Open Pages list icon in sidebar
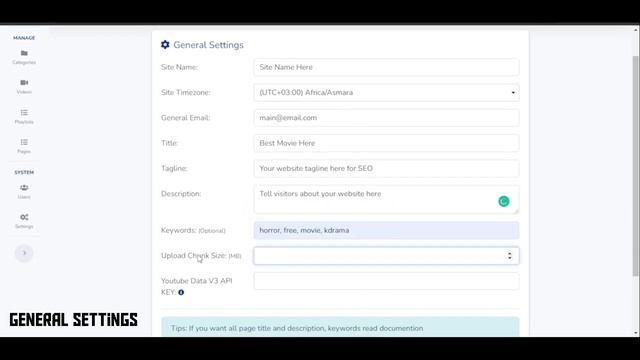This screenshot has width=640, height=360. [x=24, y=142]
